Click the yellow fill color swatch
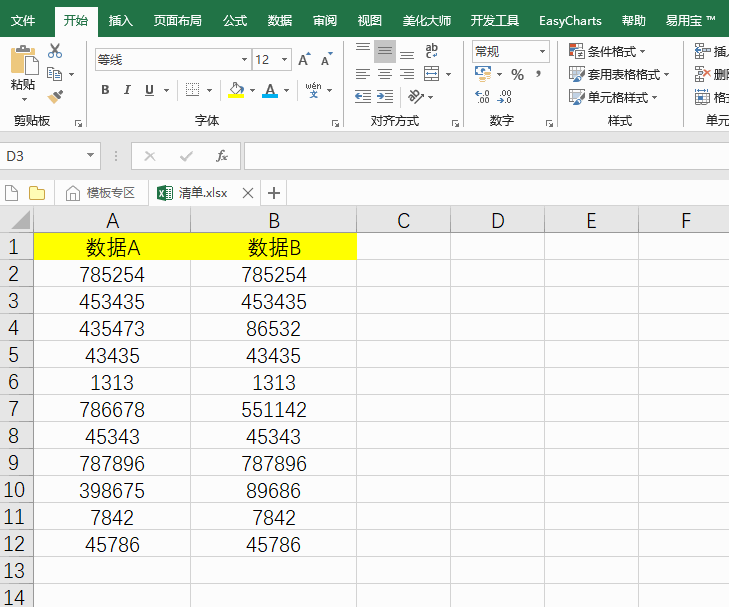This screenshot has height=607, width=729. 235,90
